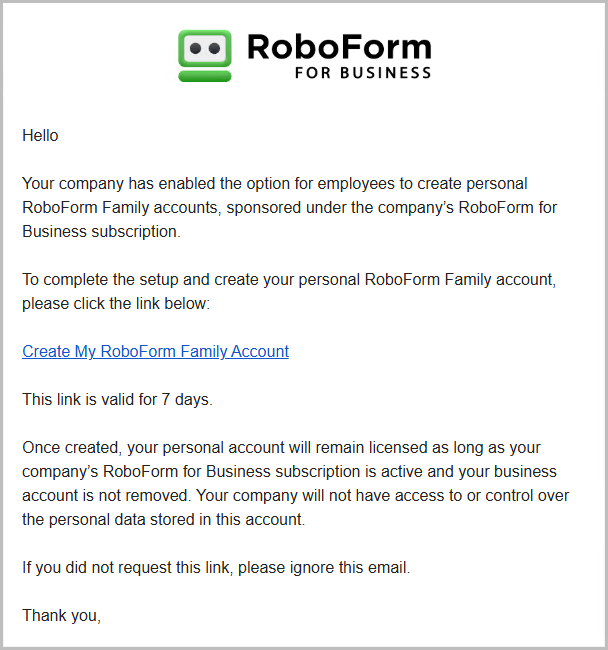
Task: Click the line starting 'company's RoboForm for Business subscription is active'
Action: click(289, 472)
